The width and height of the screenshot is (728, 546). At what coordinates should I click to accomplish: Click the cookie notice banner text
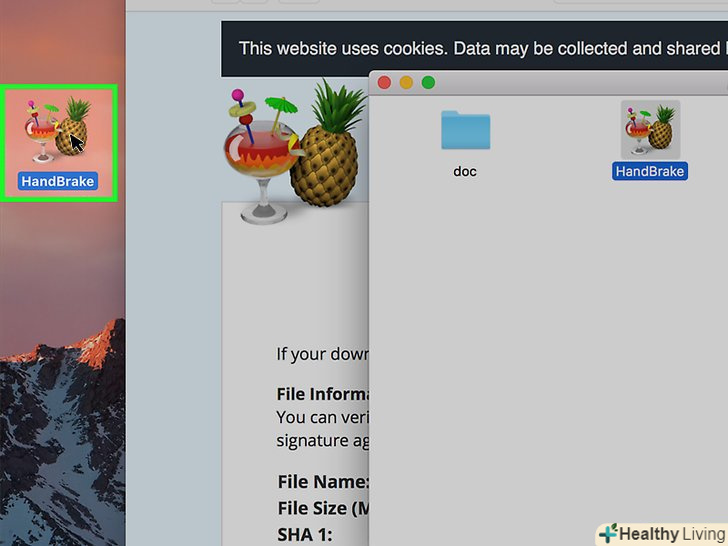481,48
